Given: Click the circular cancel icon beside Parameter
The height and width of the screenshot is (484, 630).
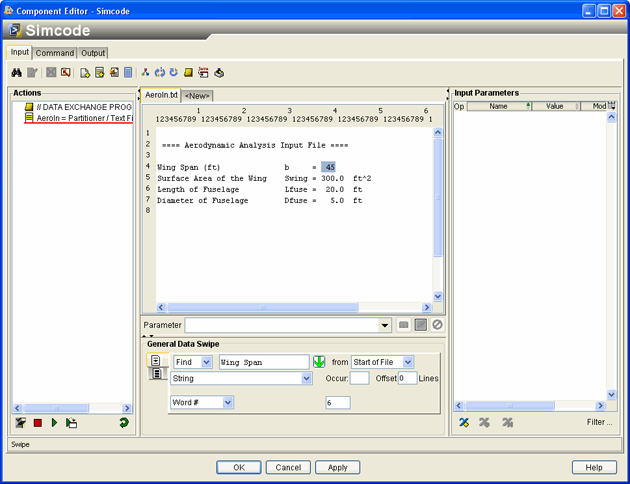Looking at the screenshot, I should point(437,325).
